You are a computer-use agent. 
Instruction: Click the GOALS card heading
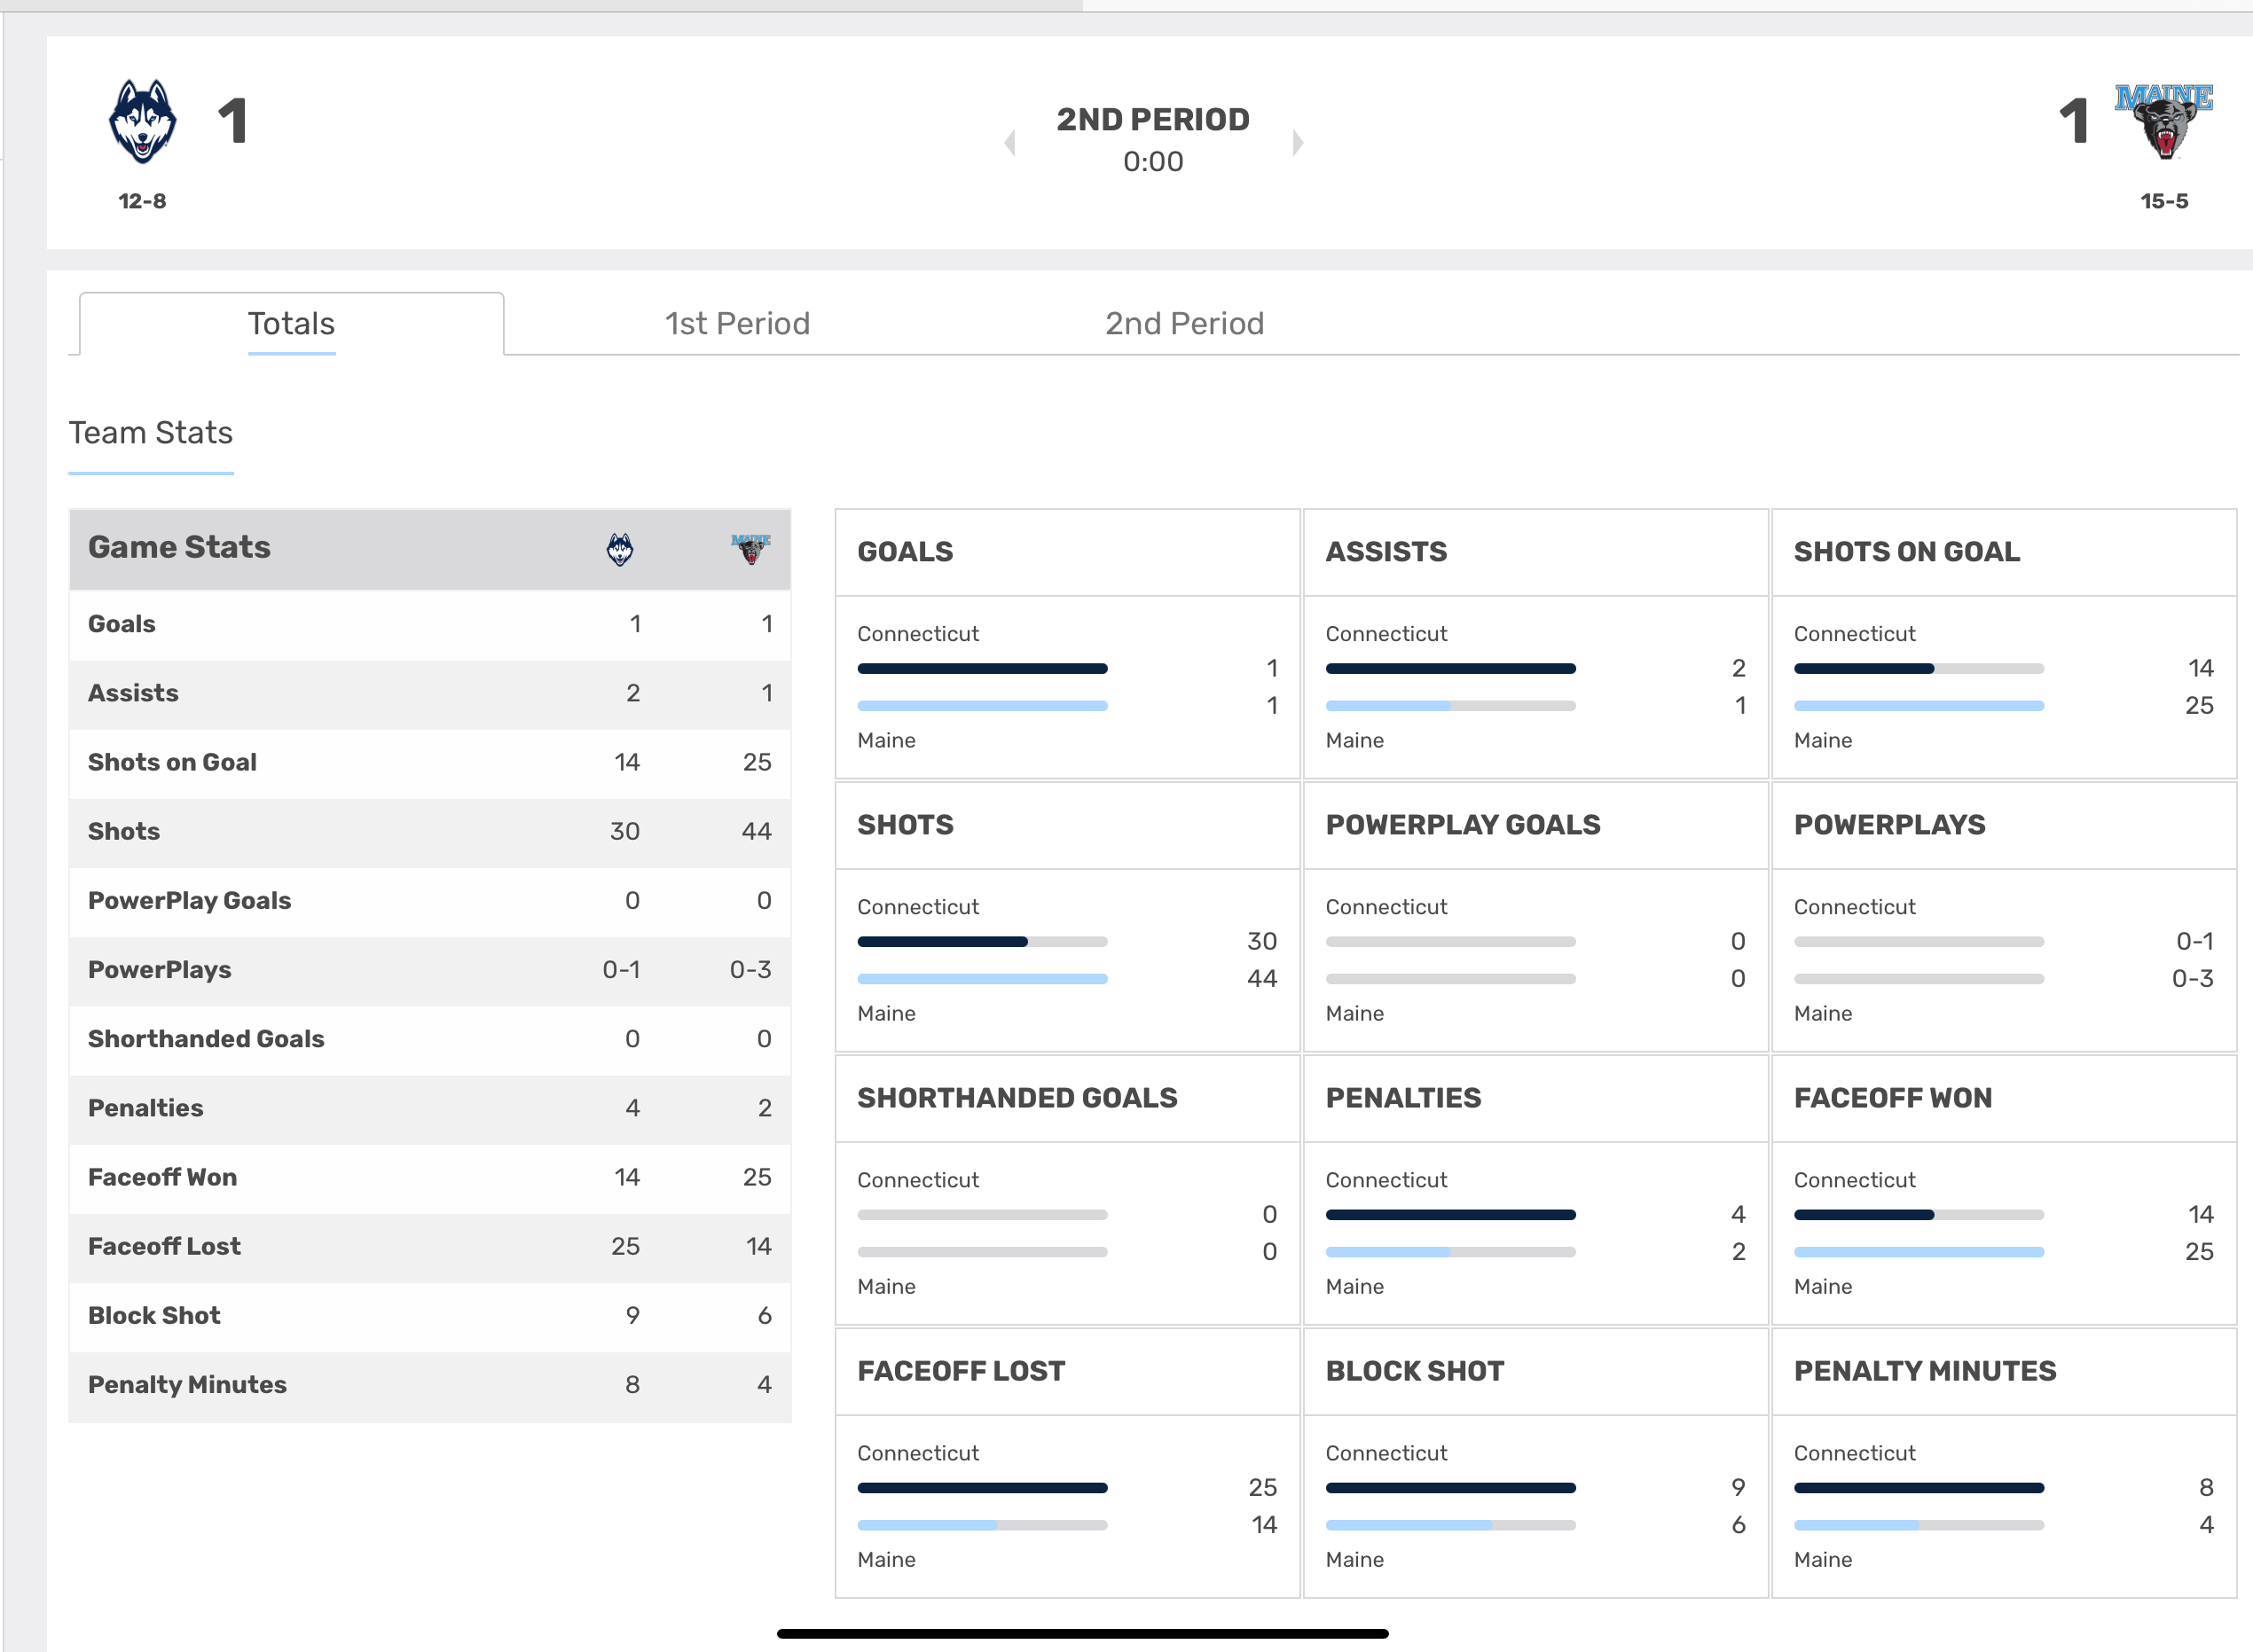[x=905, y=552]
